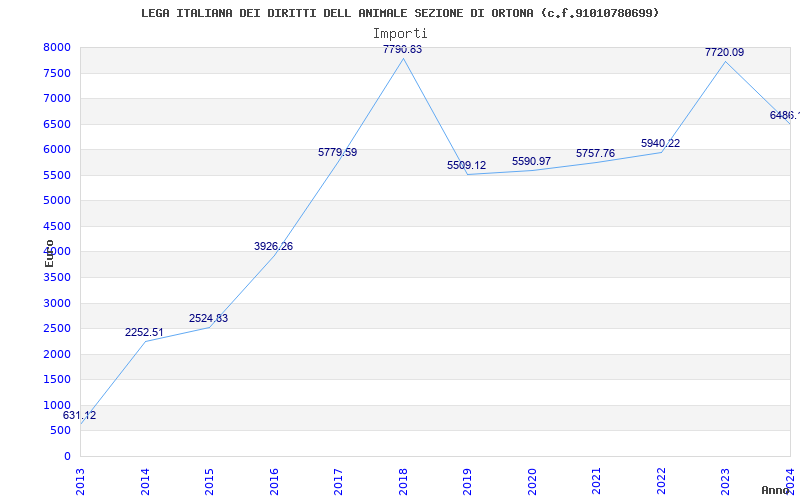Screen dimensions: 800x500
Task: Click the y-axis tick 7000
Action: click(x=57, y=98)
